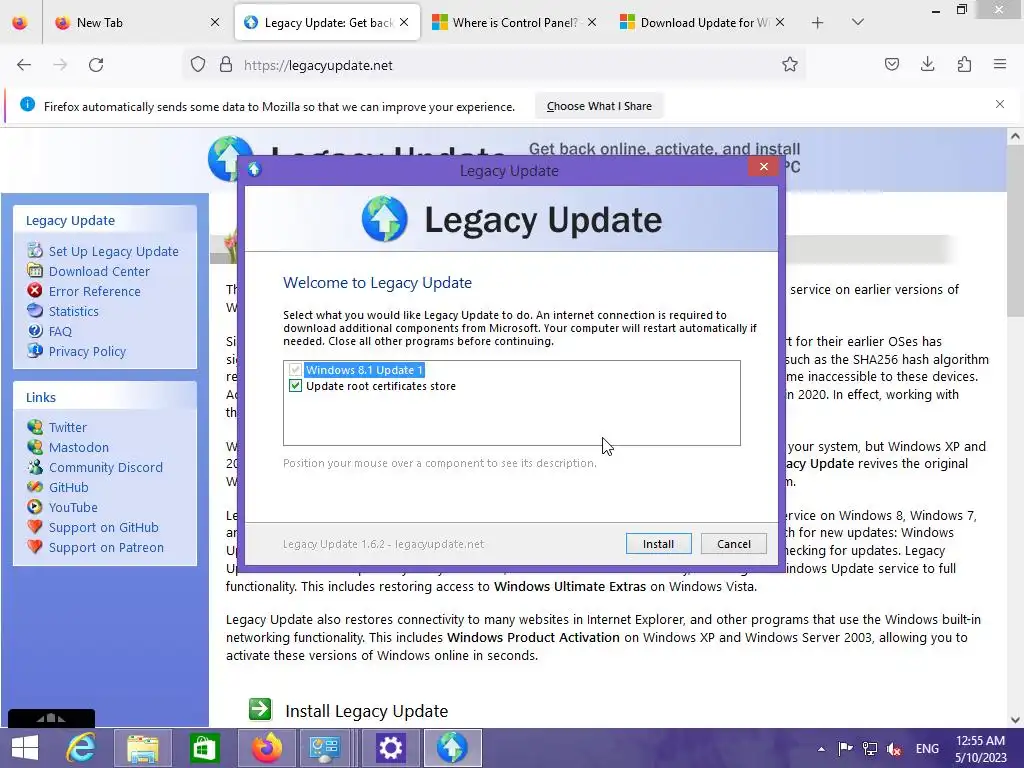Click the Privacy Policy info icon
The image size is (1024, 768).
(x=35, y=351)
